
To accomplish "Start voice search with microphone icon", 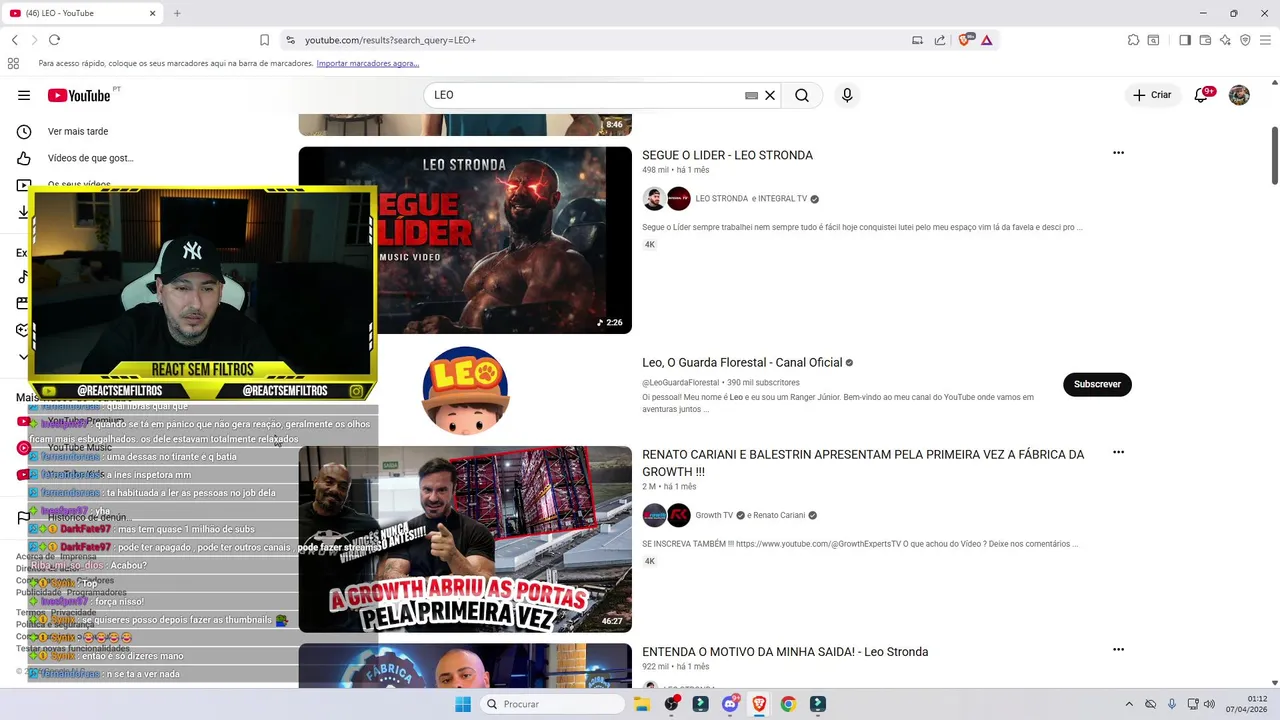I will (x=847, y=95).
